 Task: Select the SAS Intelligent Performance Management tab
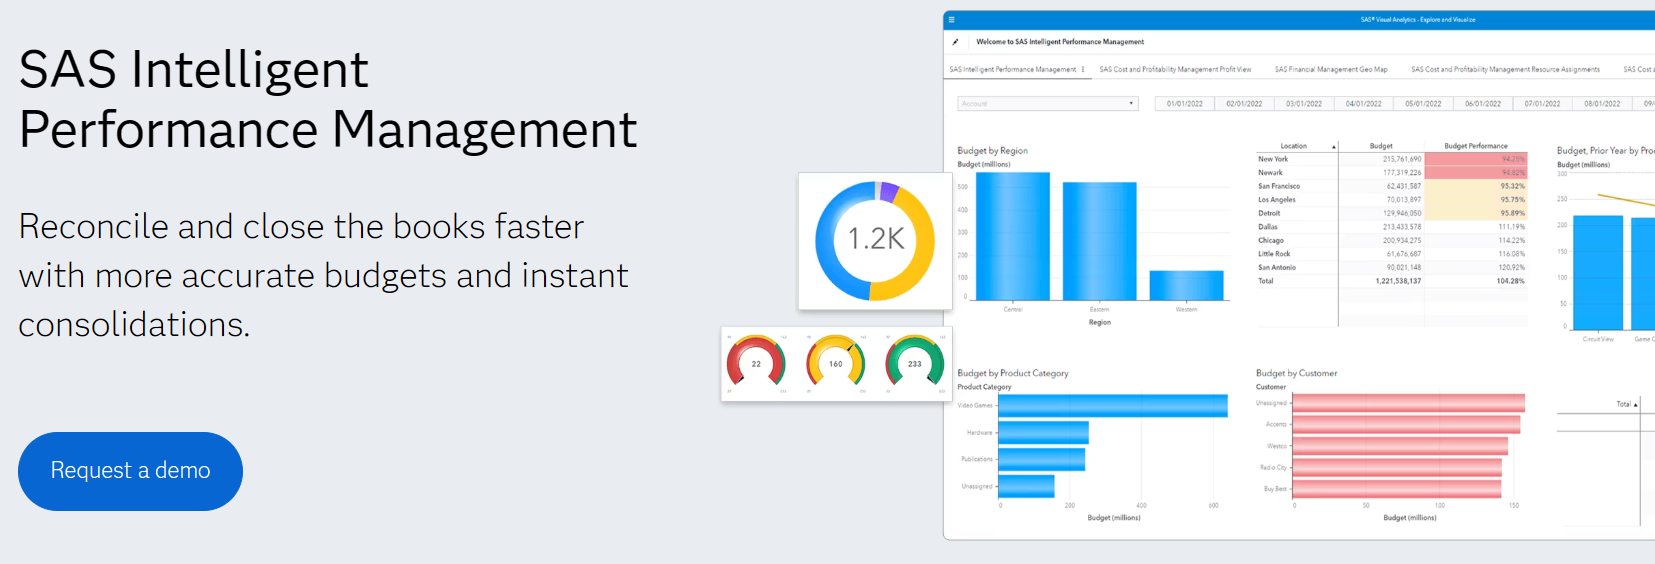(1012, 70)
